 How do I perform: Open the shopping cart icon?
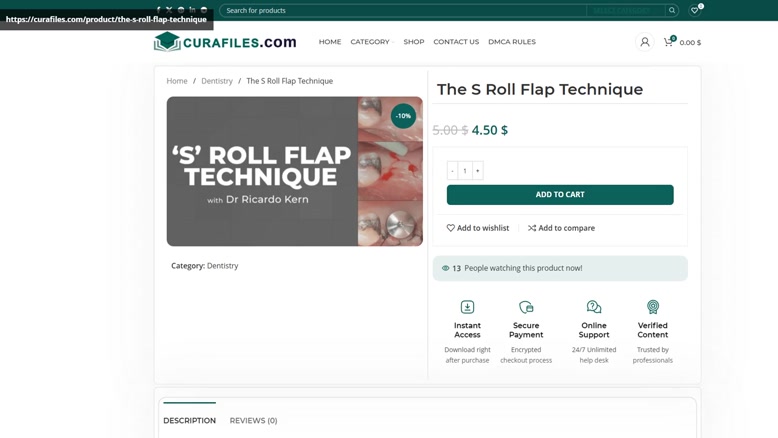668,42
